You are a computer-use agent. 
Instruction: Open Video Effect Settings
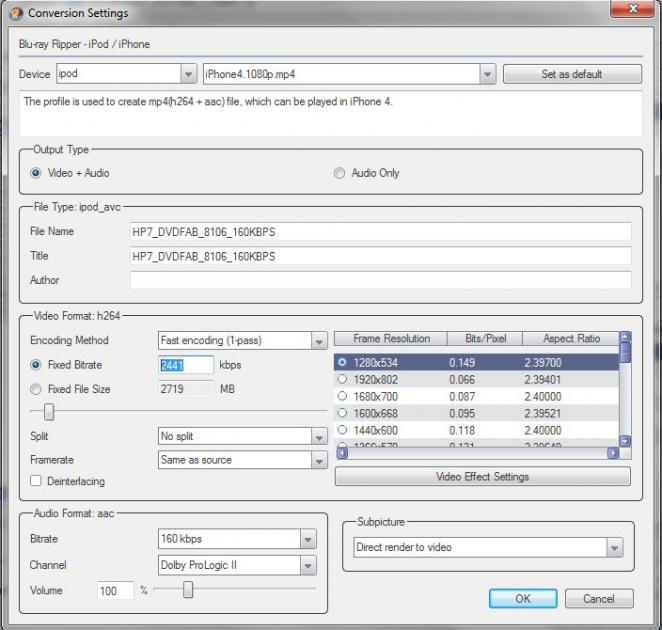tap(483, 477)
